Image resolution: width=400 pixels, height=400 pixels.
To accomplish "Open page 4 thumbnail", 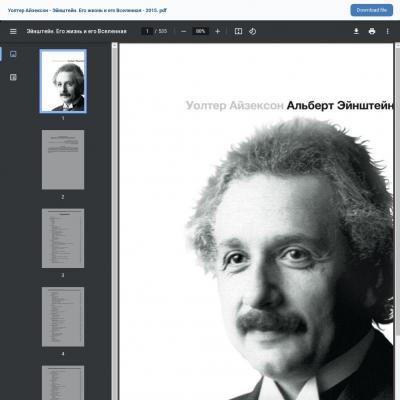I will [63, 317].
